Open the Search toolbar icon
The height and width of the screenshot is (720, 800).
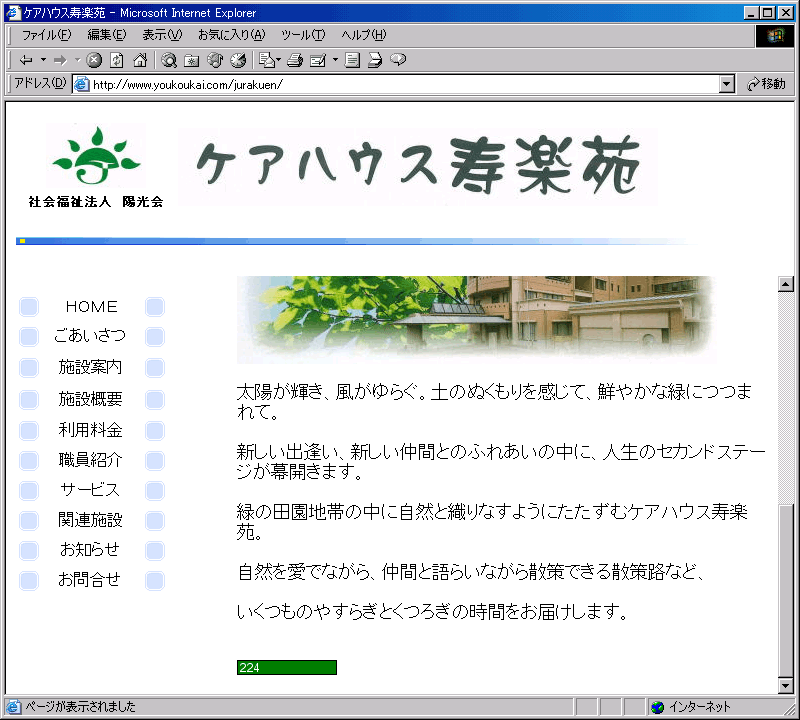click(169, 60)
